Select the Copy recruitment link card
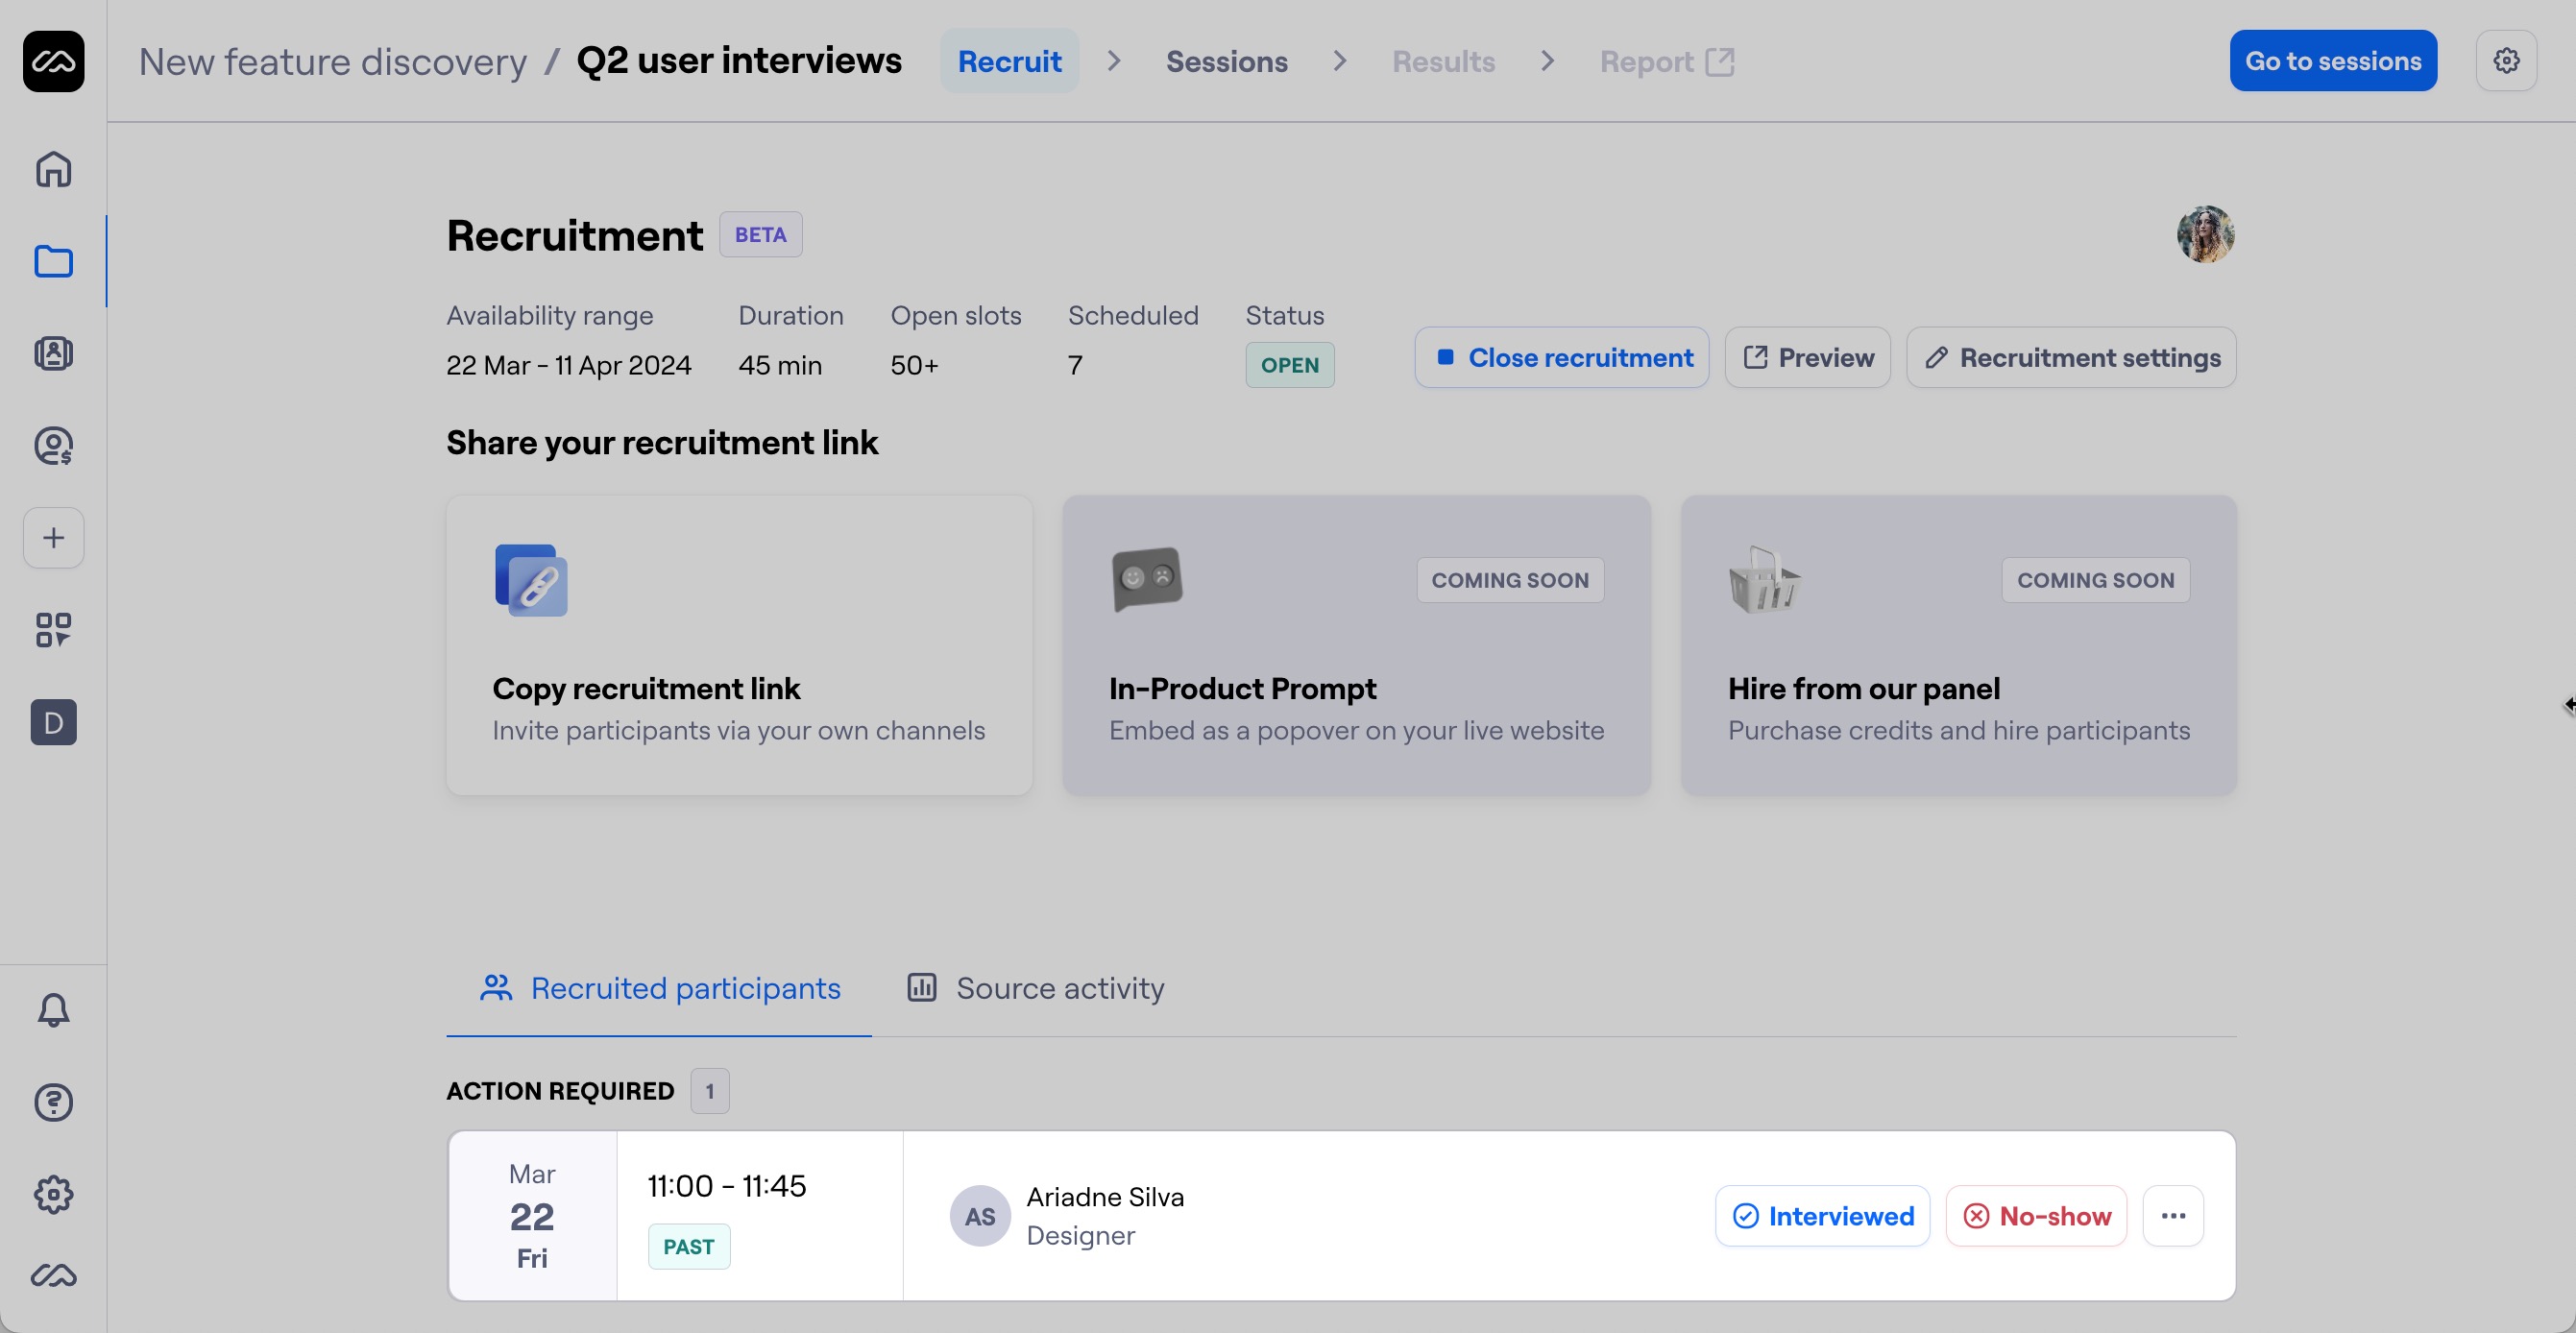Screen dimensions: 2576x1333 (x=738, y=645)
